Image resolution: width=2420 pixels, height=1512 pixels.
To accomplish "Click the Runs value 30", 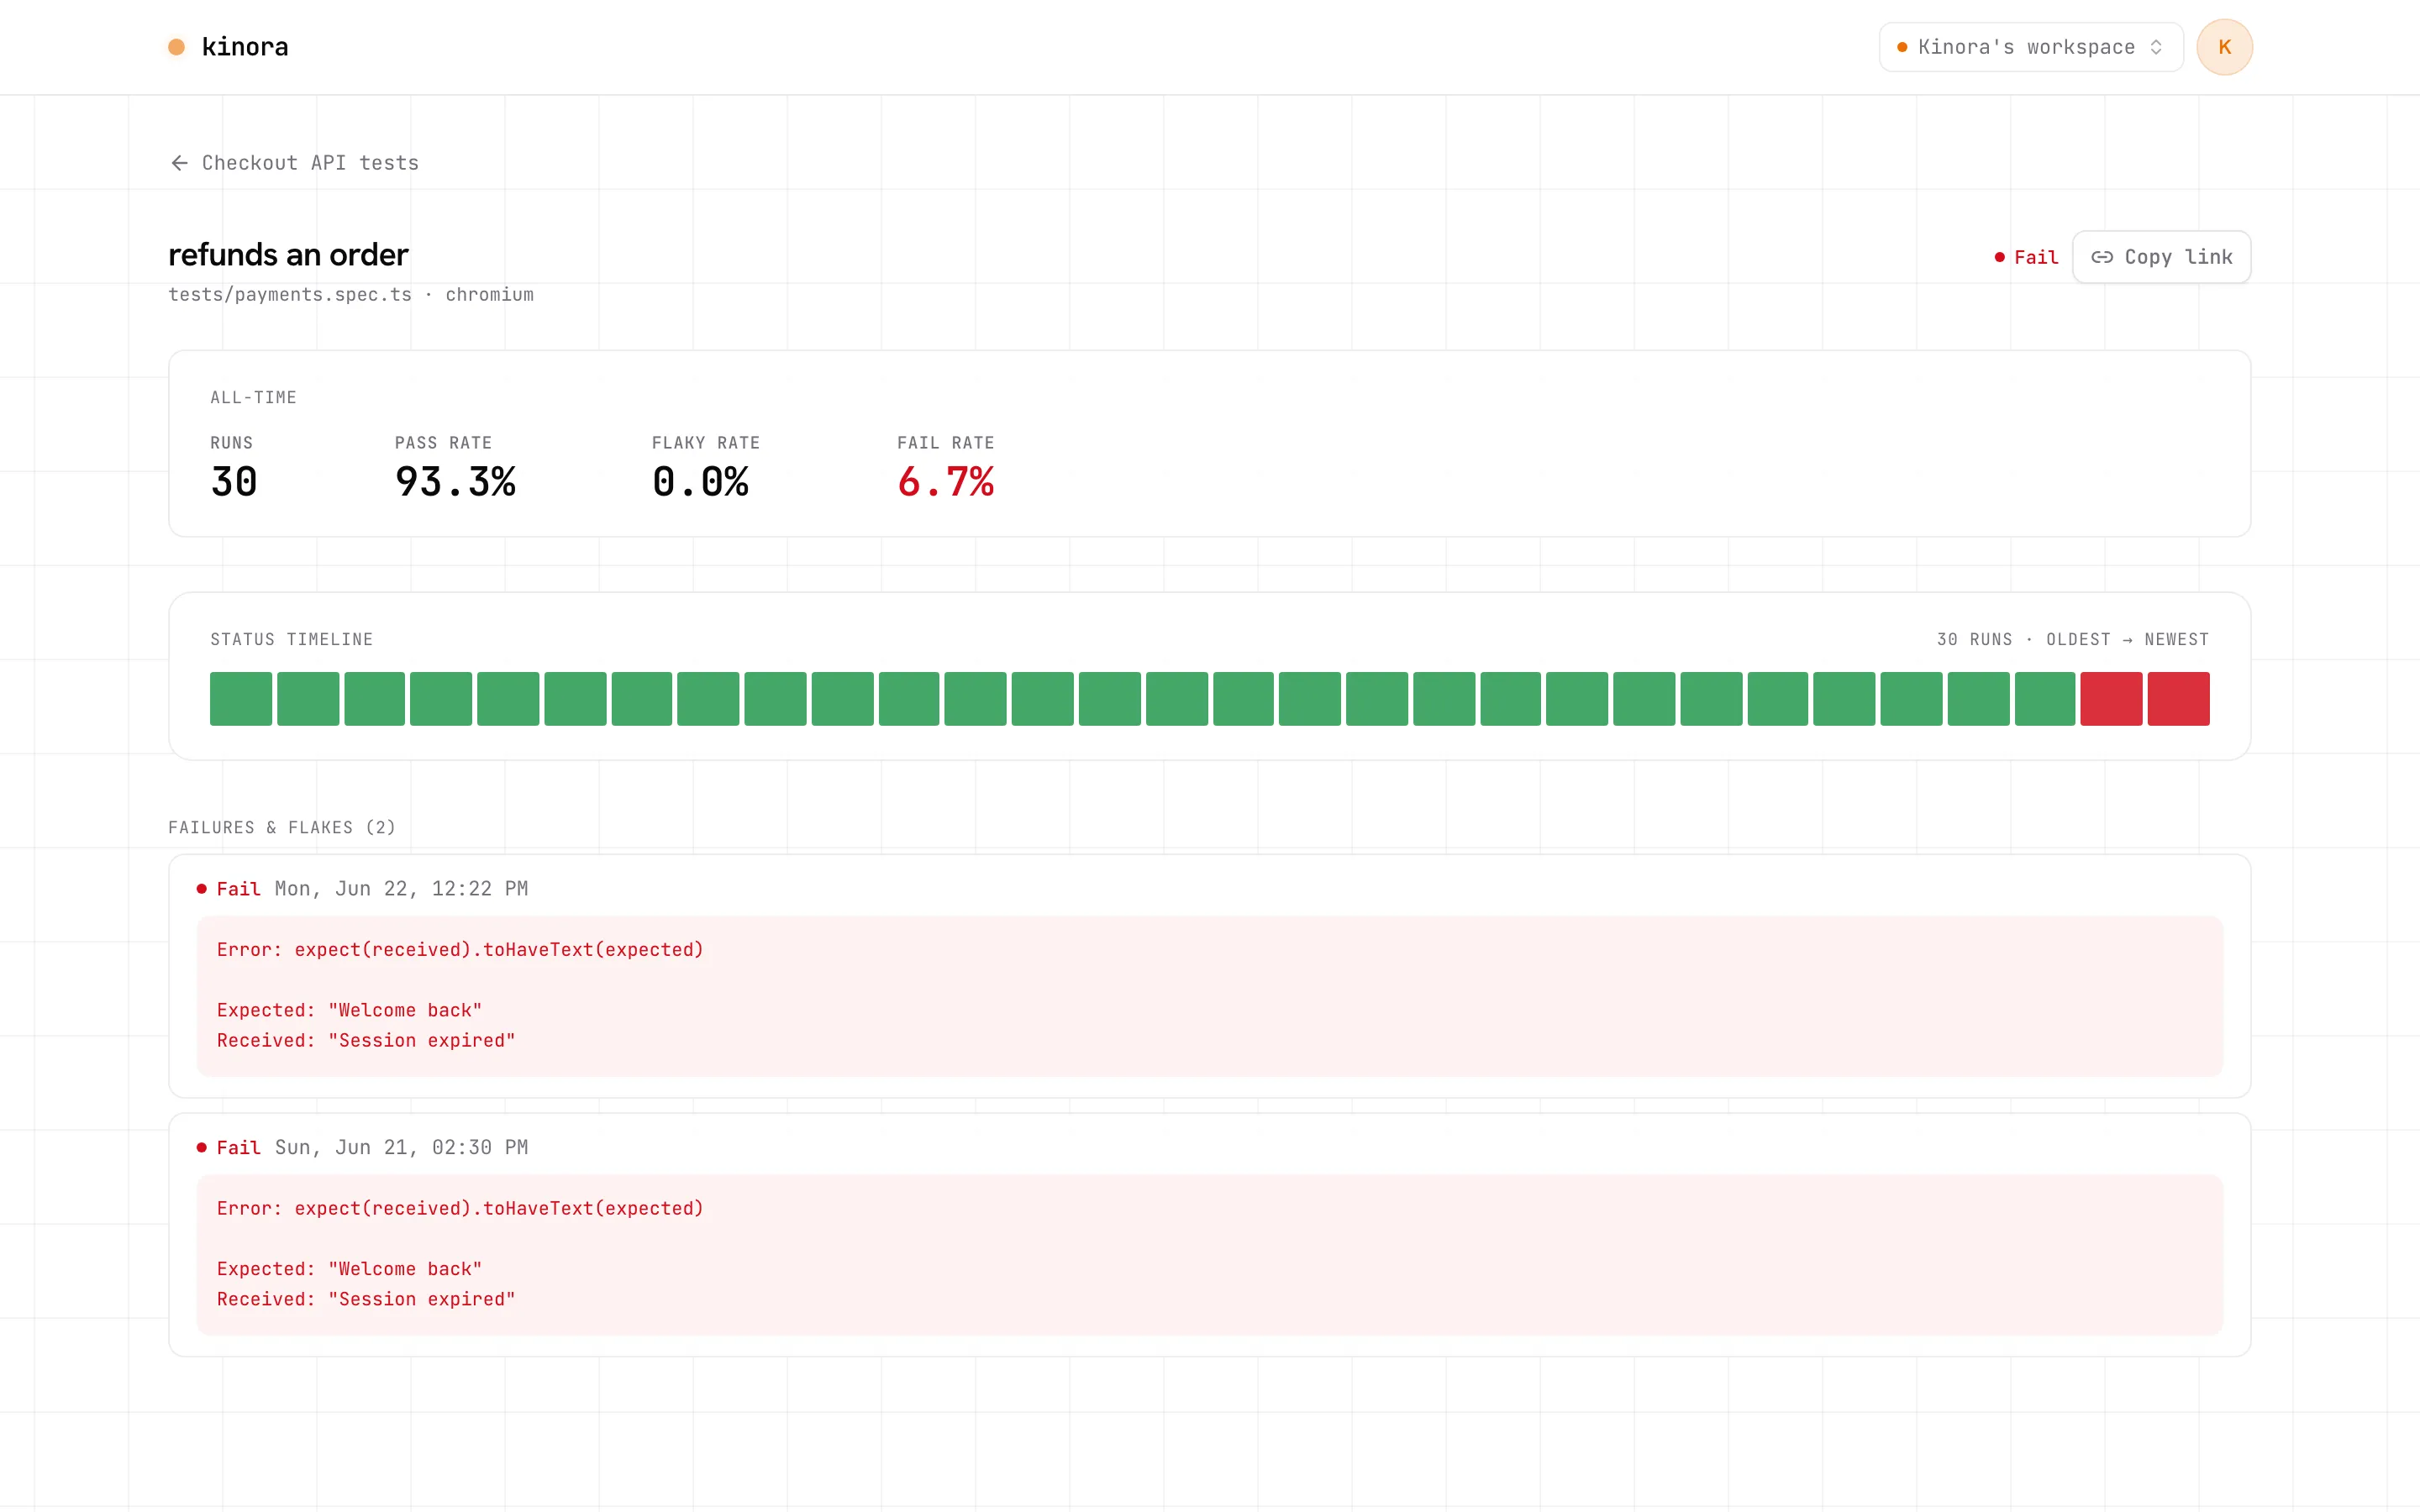I will (234, 482).
